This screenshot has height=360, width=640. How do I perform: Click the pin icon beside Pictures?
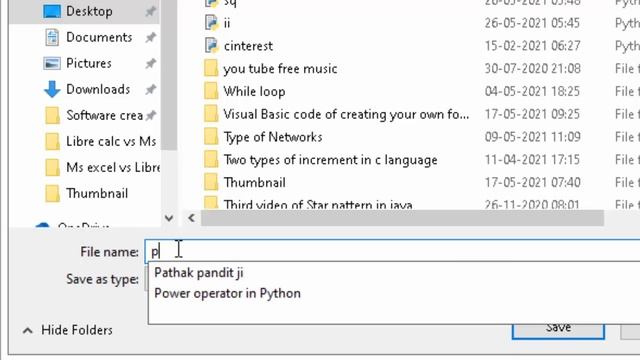(151, 64)
